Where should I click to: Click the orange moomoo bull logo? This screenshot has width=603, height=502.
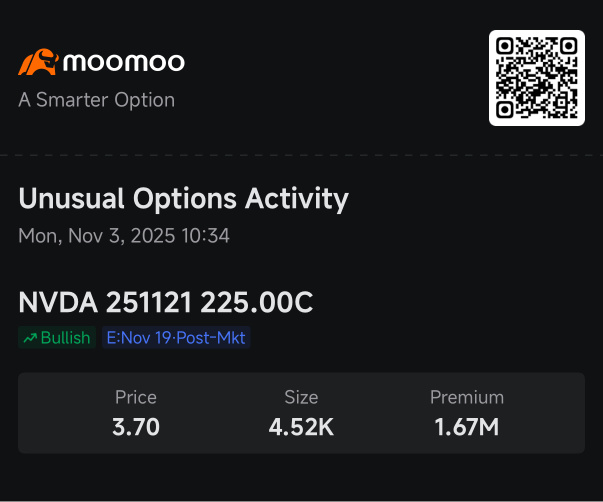[37, 63]
